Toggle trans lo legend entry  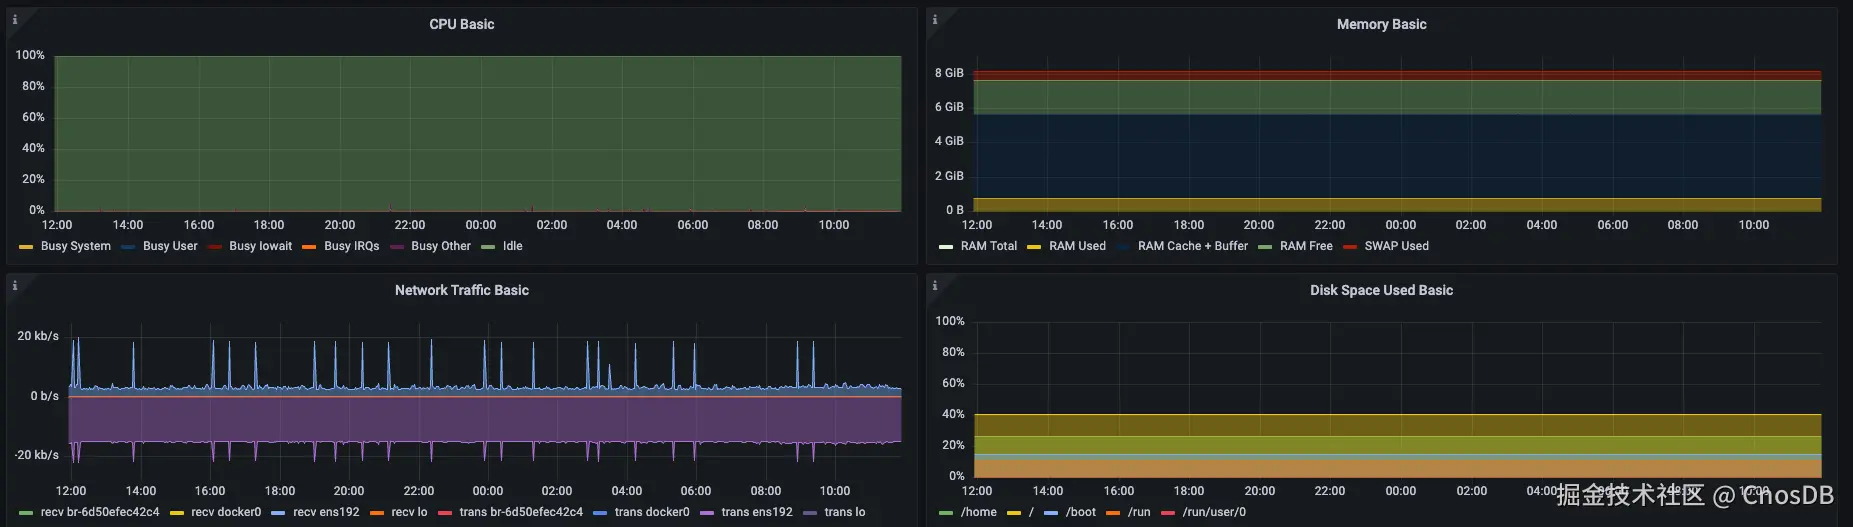[845, 512]
